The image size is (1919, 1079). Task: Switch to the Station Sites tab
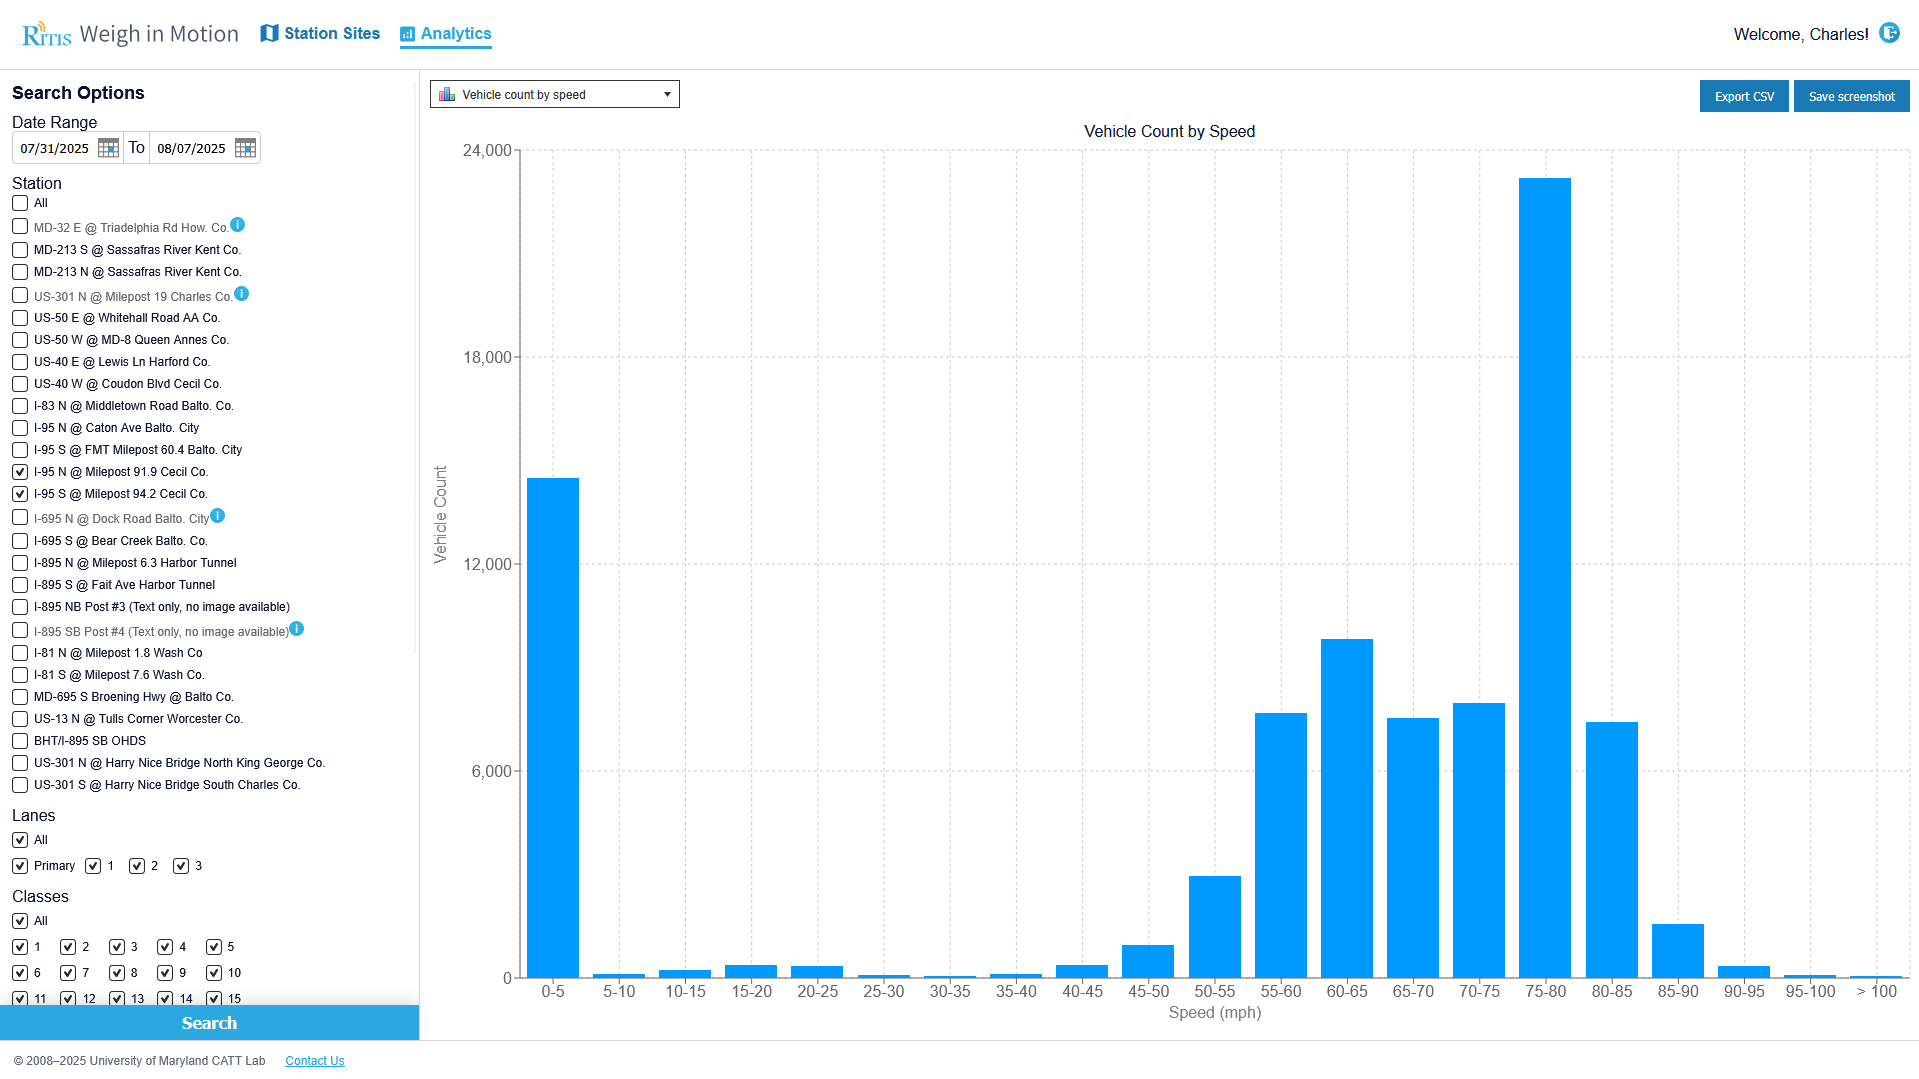click(x=320, y=33)
